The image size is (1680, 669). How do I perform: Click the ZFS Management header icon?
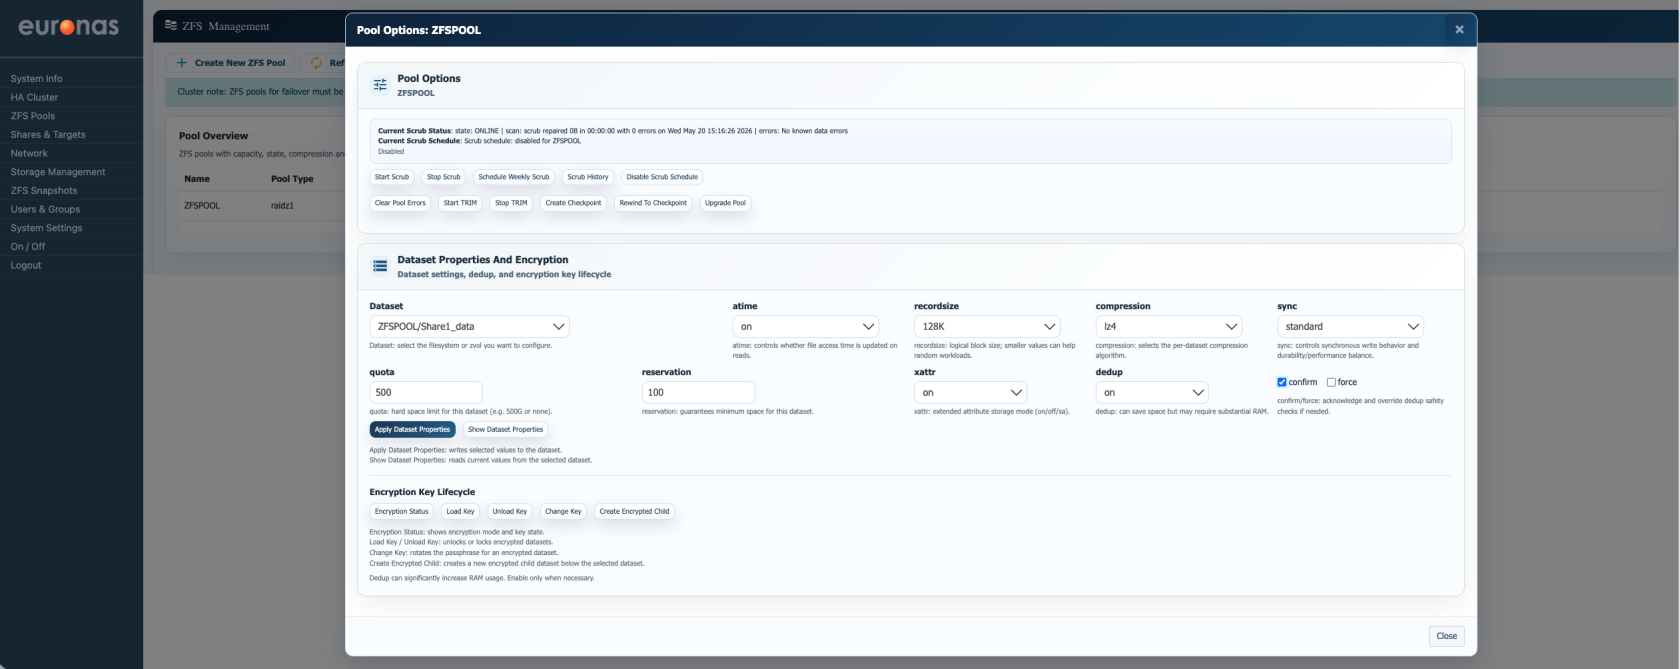pos(171,26)
